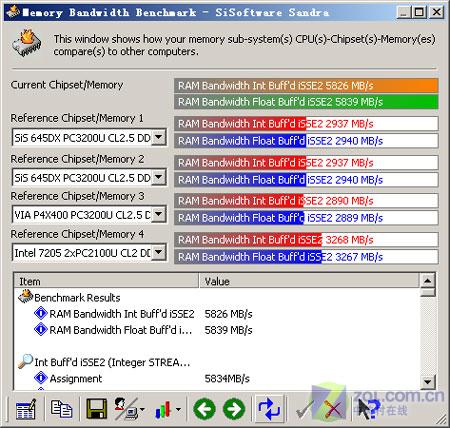Expand Reference Chipset/Memory 3 dropdown arrow
Viewport: 450px width, 428px height.
(x=159, y=214)
